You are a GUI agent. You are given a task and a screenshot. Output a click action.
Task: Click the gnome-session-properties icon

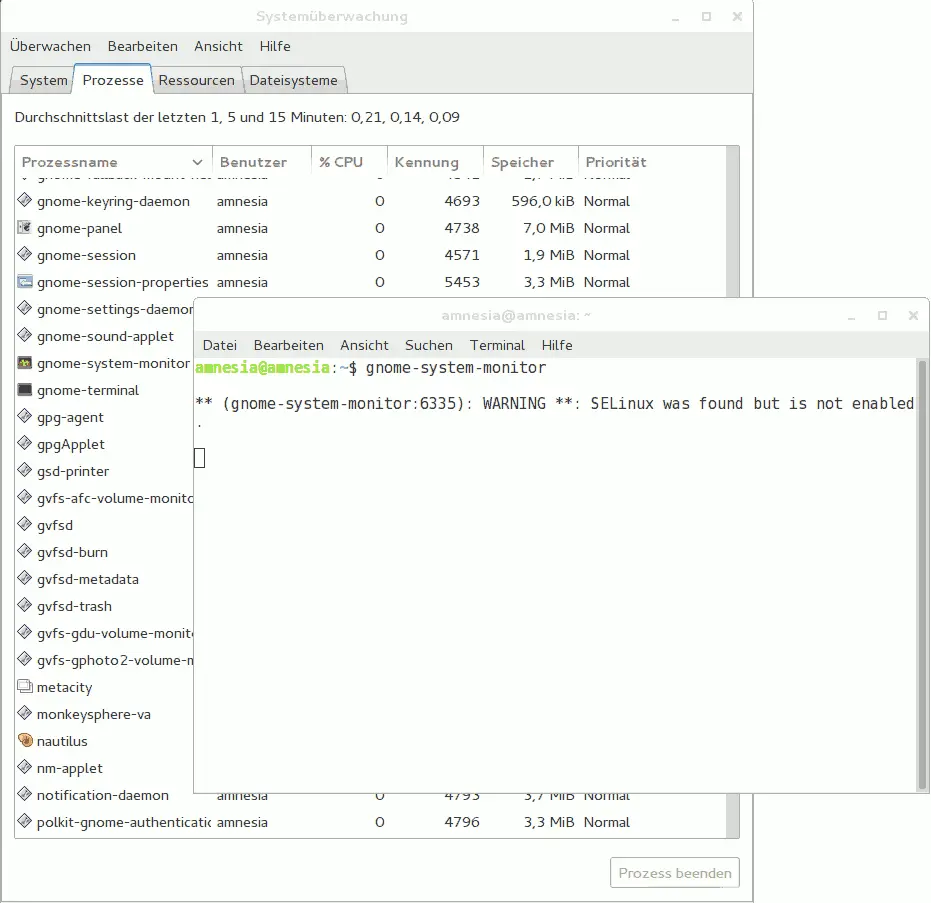24,282
